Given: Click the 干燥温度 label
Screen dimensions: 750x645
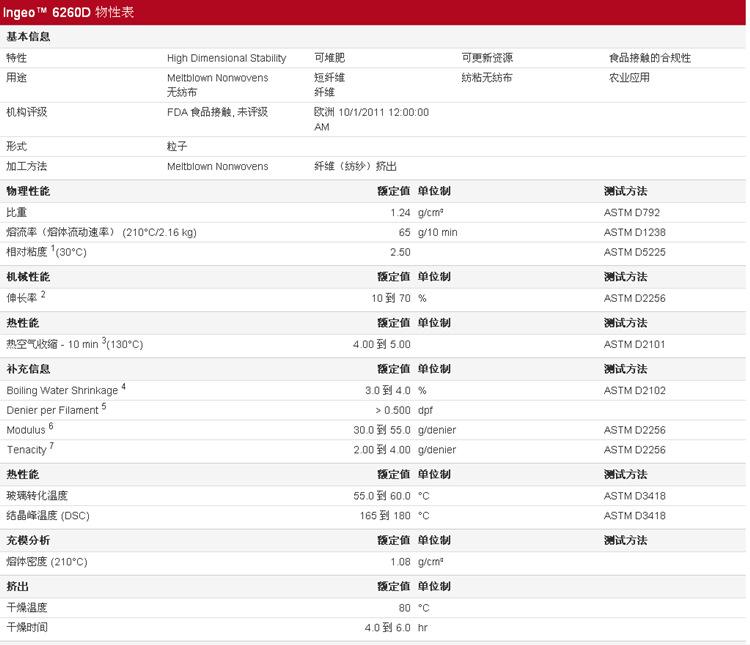Looking at the screenshot, I should [27, 608].
